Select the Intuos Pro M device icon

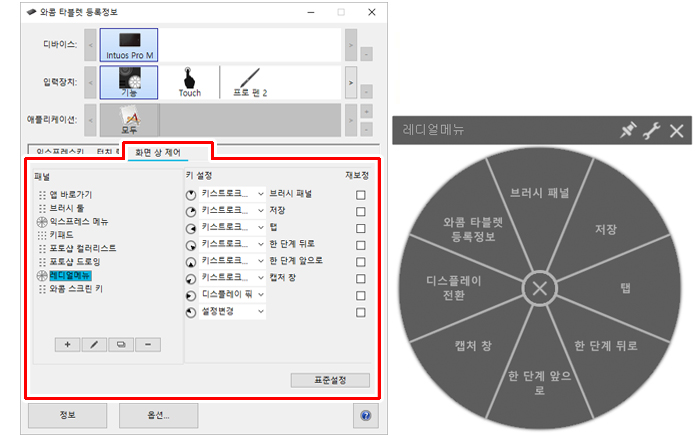[129, 45]
